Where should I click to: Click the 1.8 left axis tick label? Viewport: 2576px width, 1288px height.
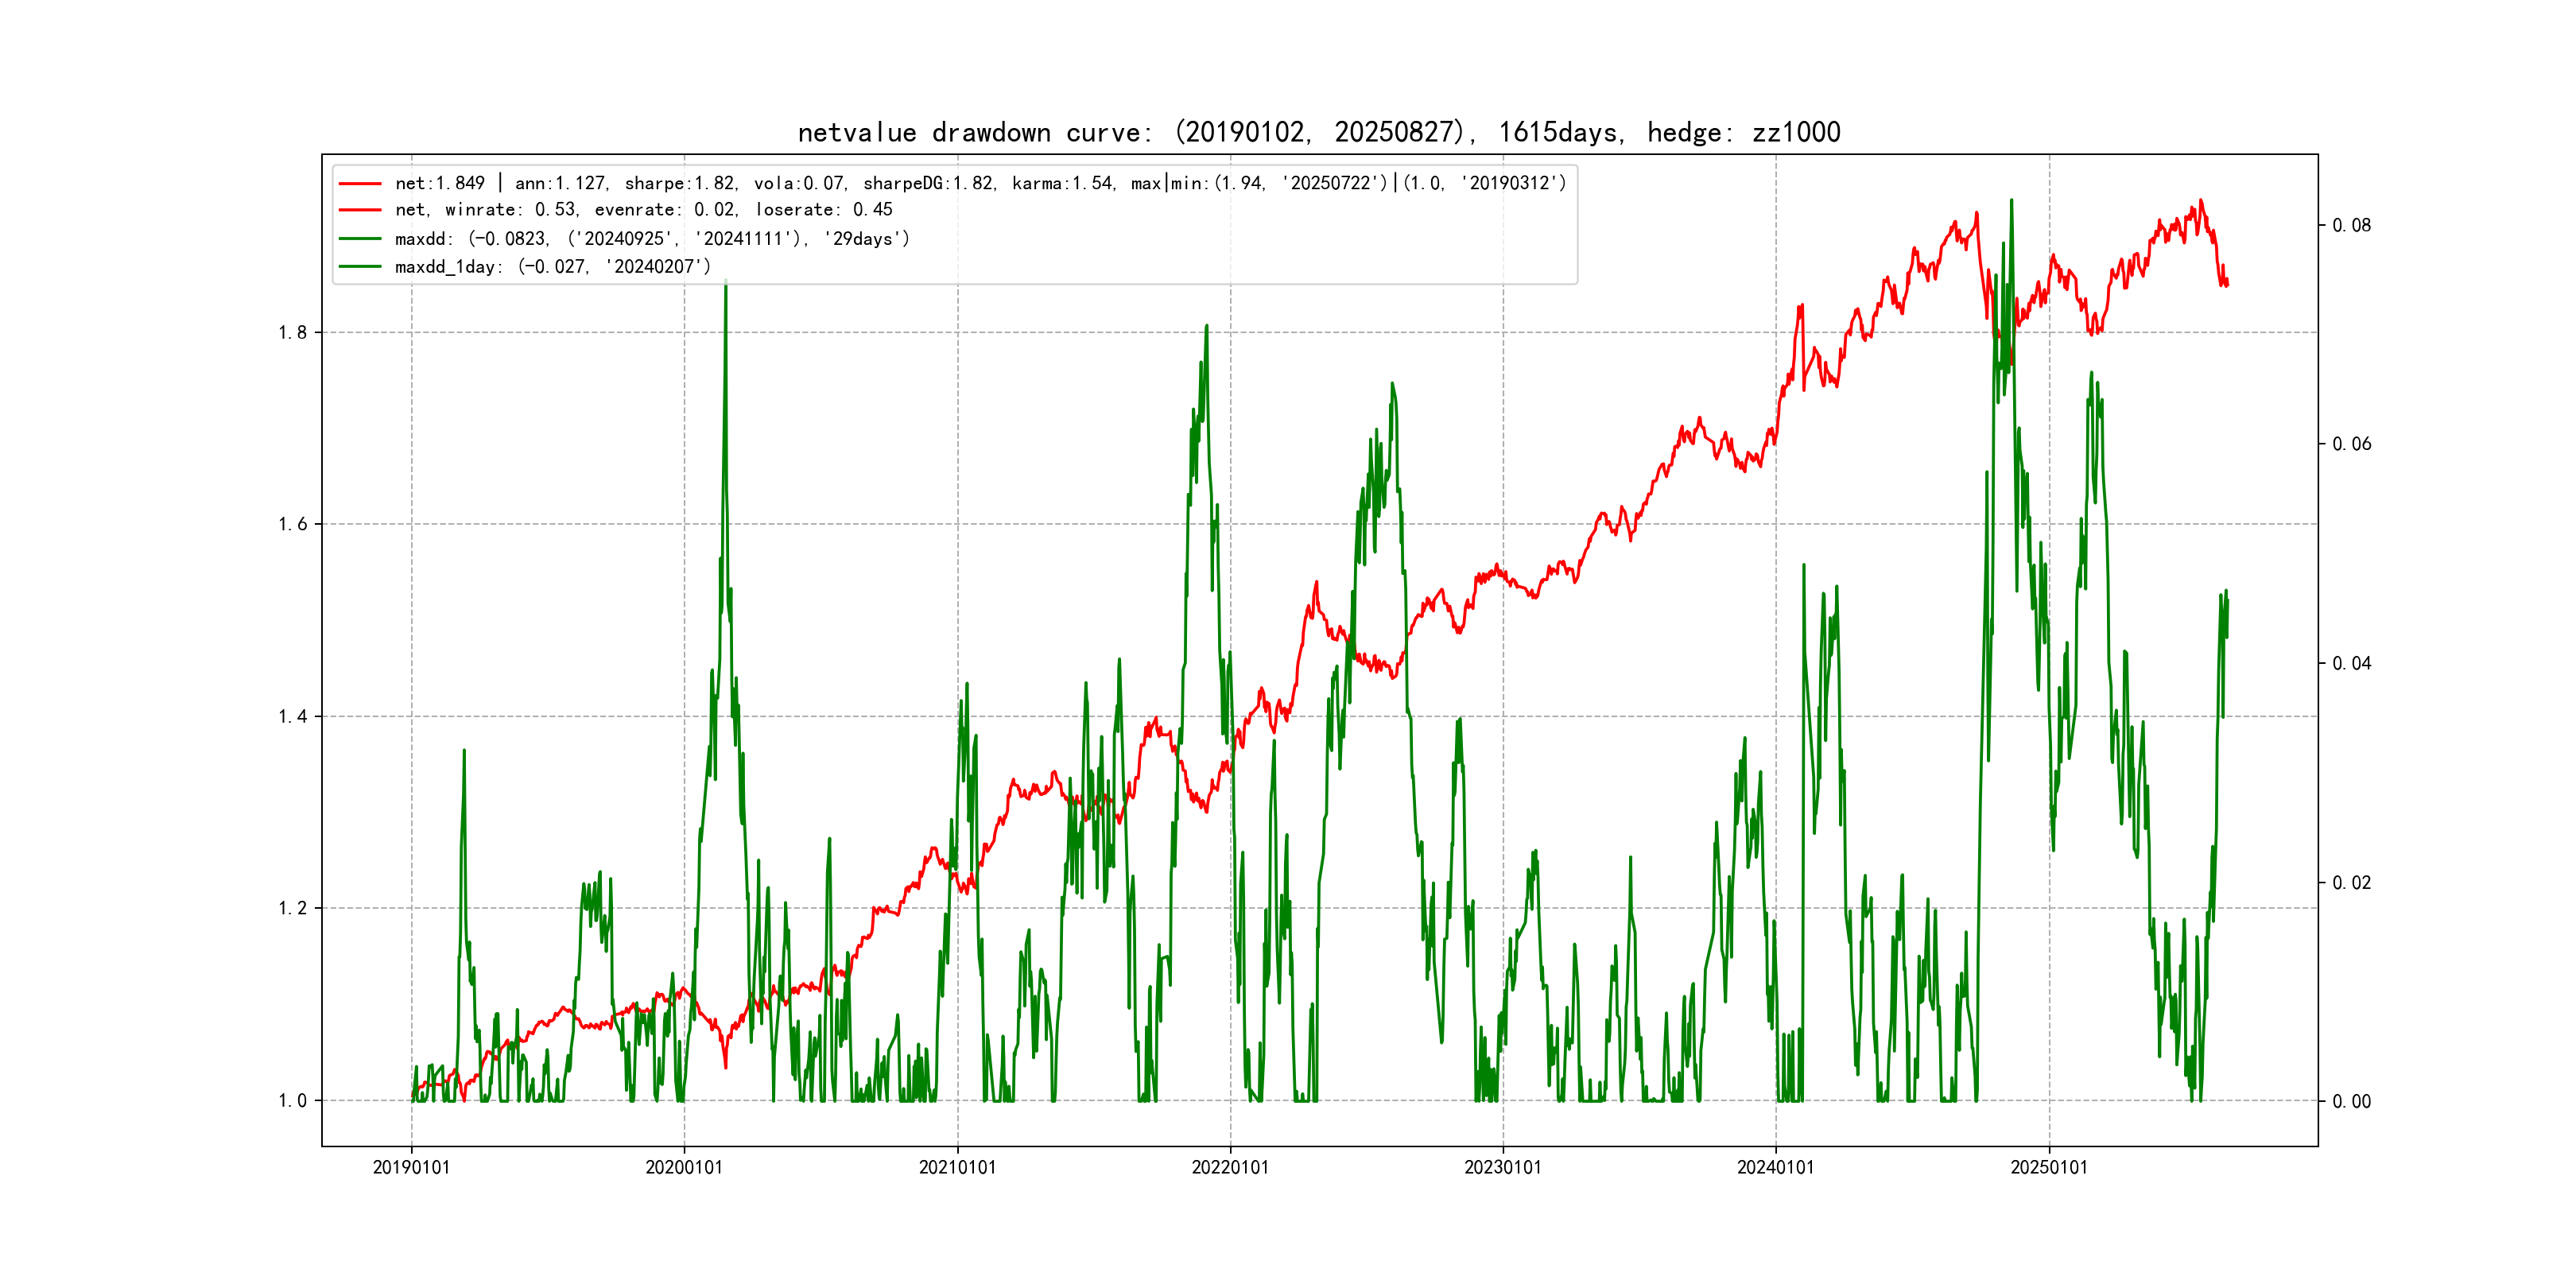coord(292,333)
